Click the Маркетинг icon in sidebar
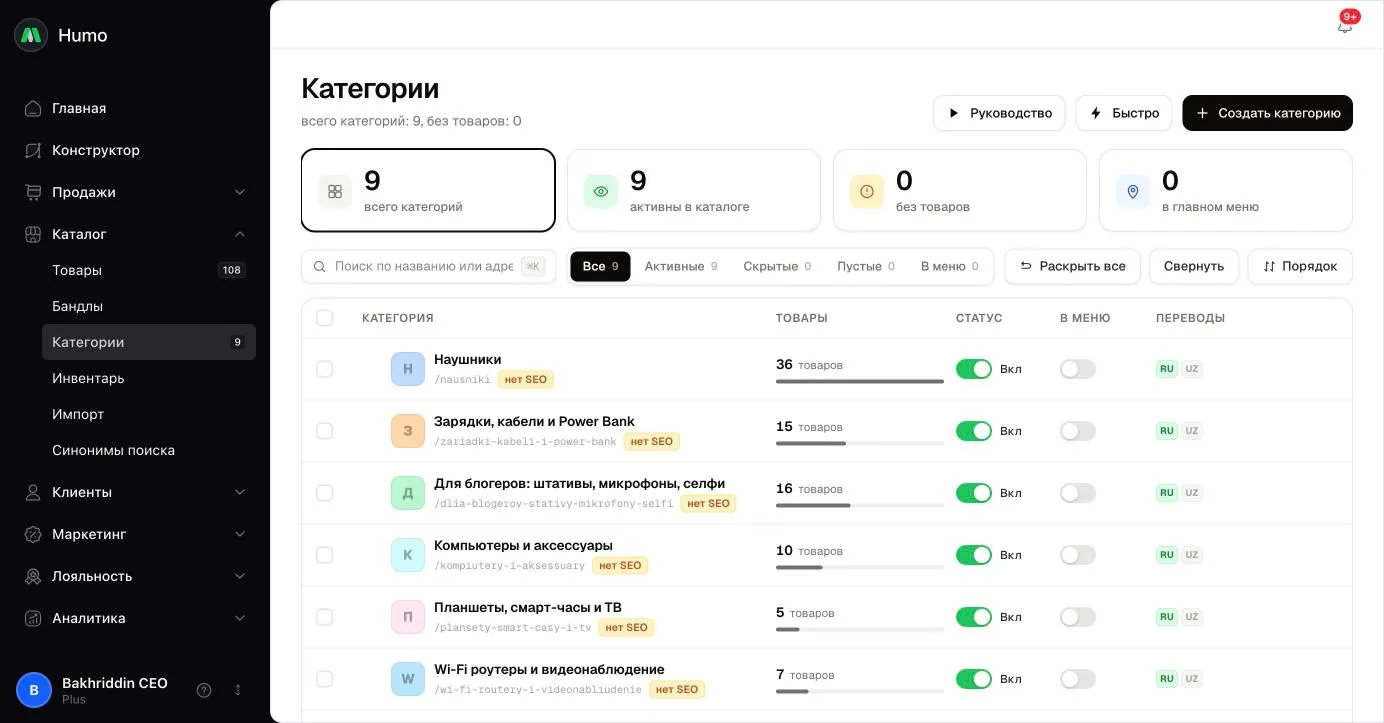Viewport: 1384px width, 723px height. click(x=33, y=534)
